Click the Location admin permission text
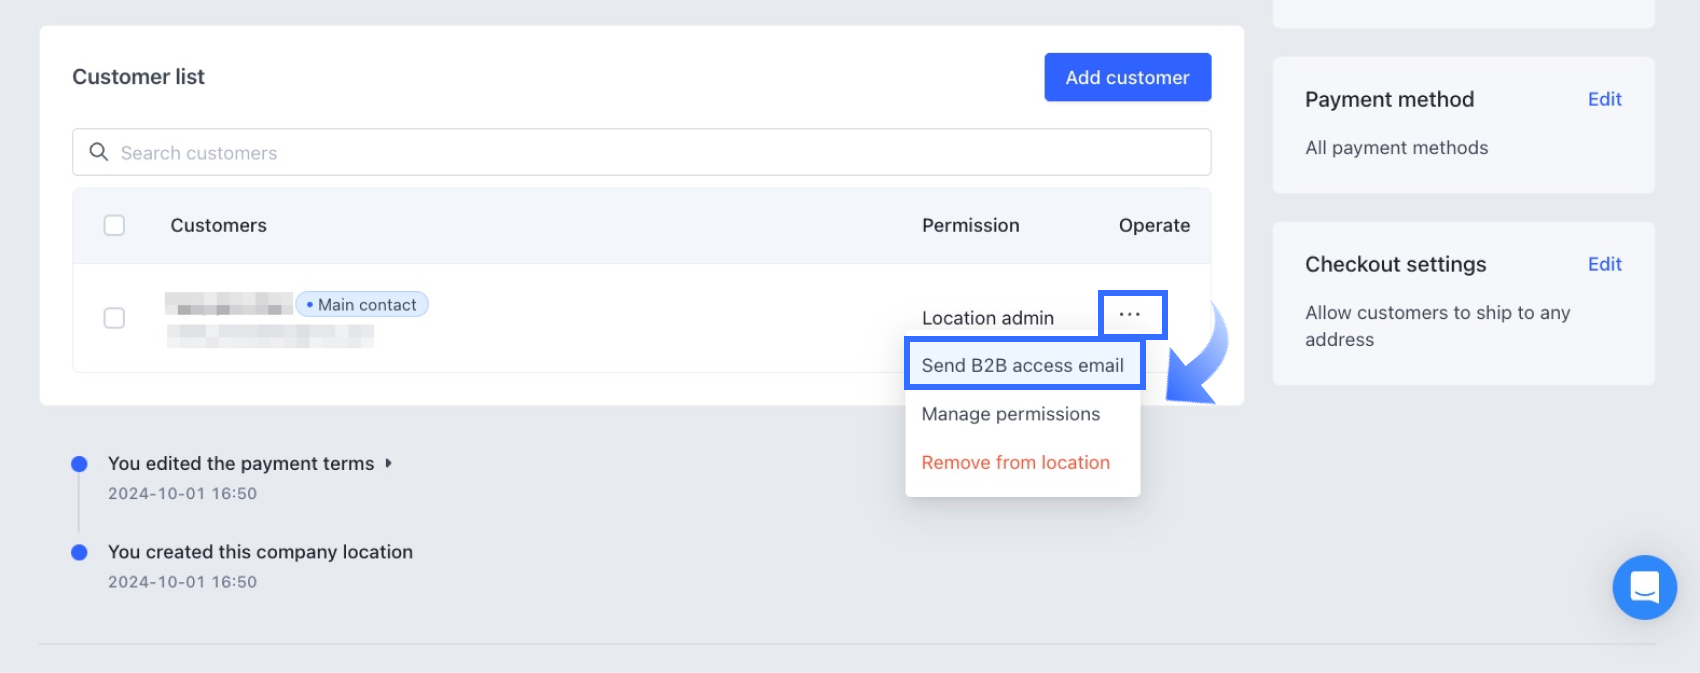The image size is (1700, 673). click(x=987, y=318)
